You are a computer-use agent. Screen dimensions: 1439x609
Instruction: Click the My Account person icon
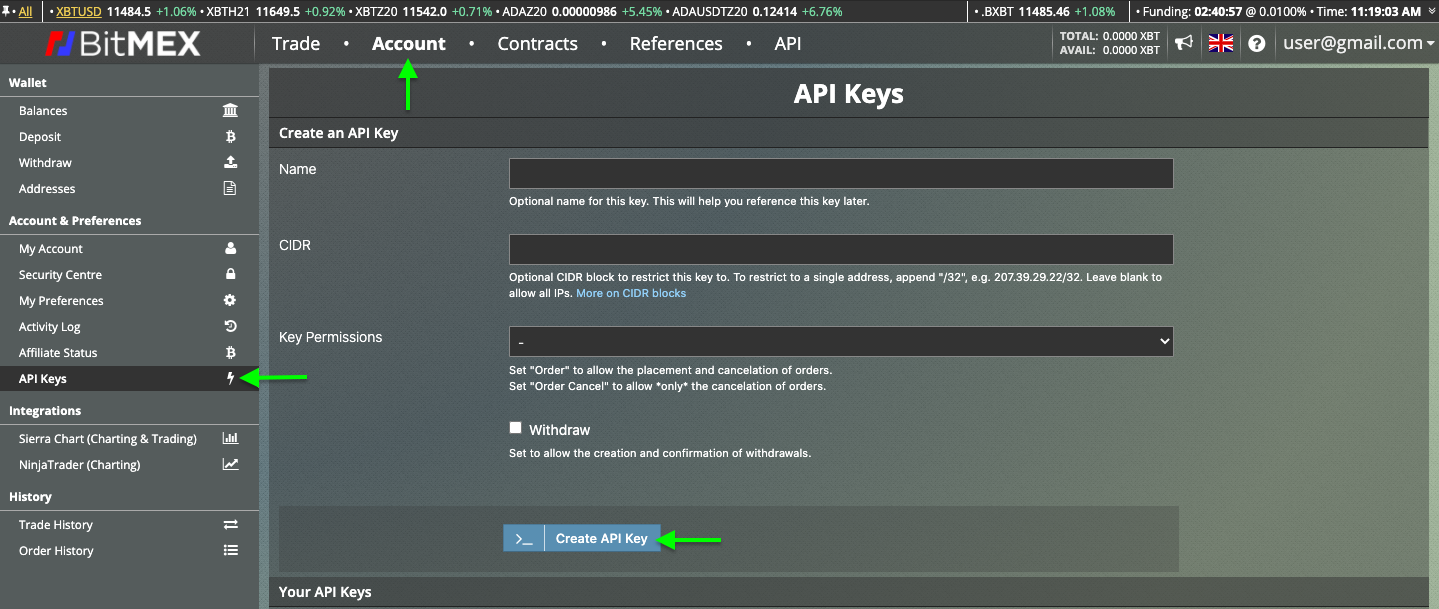(x=230, y=249)
